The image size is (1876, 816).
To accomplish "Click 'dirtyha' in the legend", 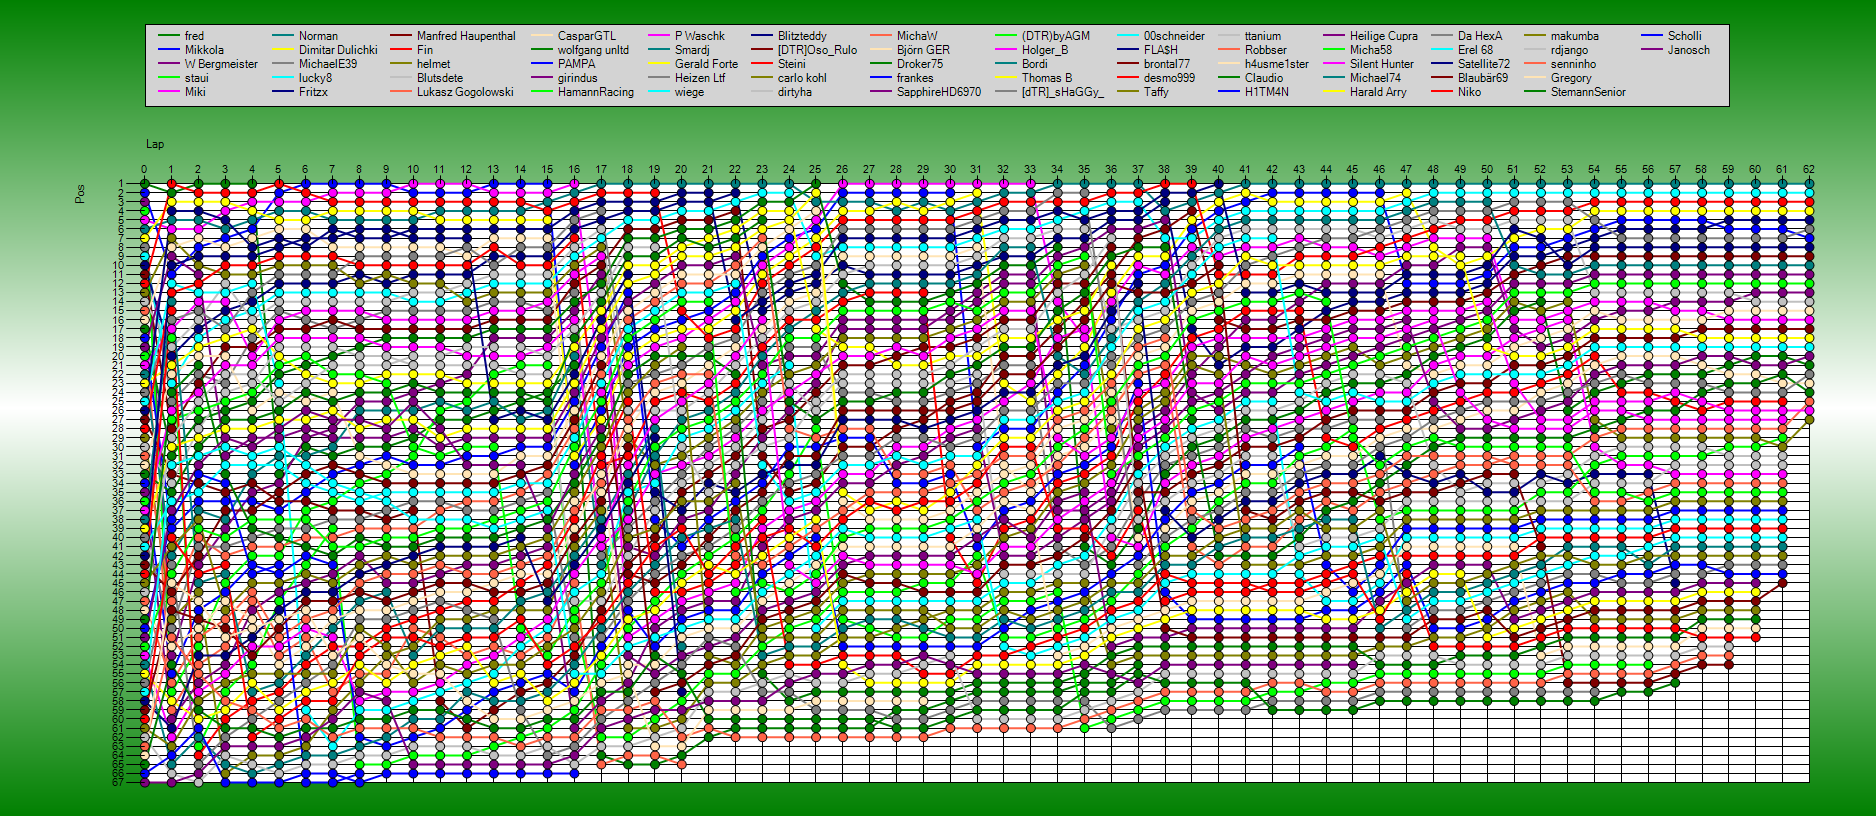I will (795, 92).
